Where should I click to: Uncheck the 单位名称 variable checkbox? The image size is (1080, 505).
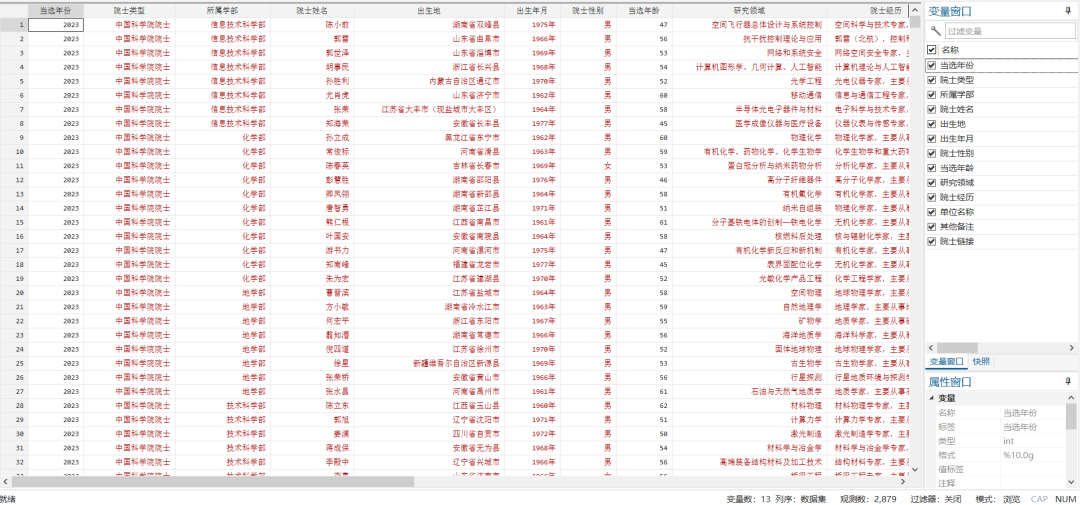(932, 212)
